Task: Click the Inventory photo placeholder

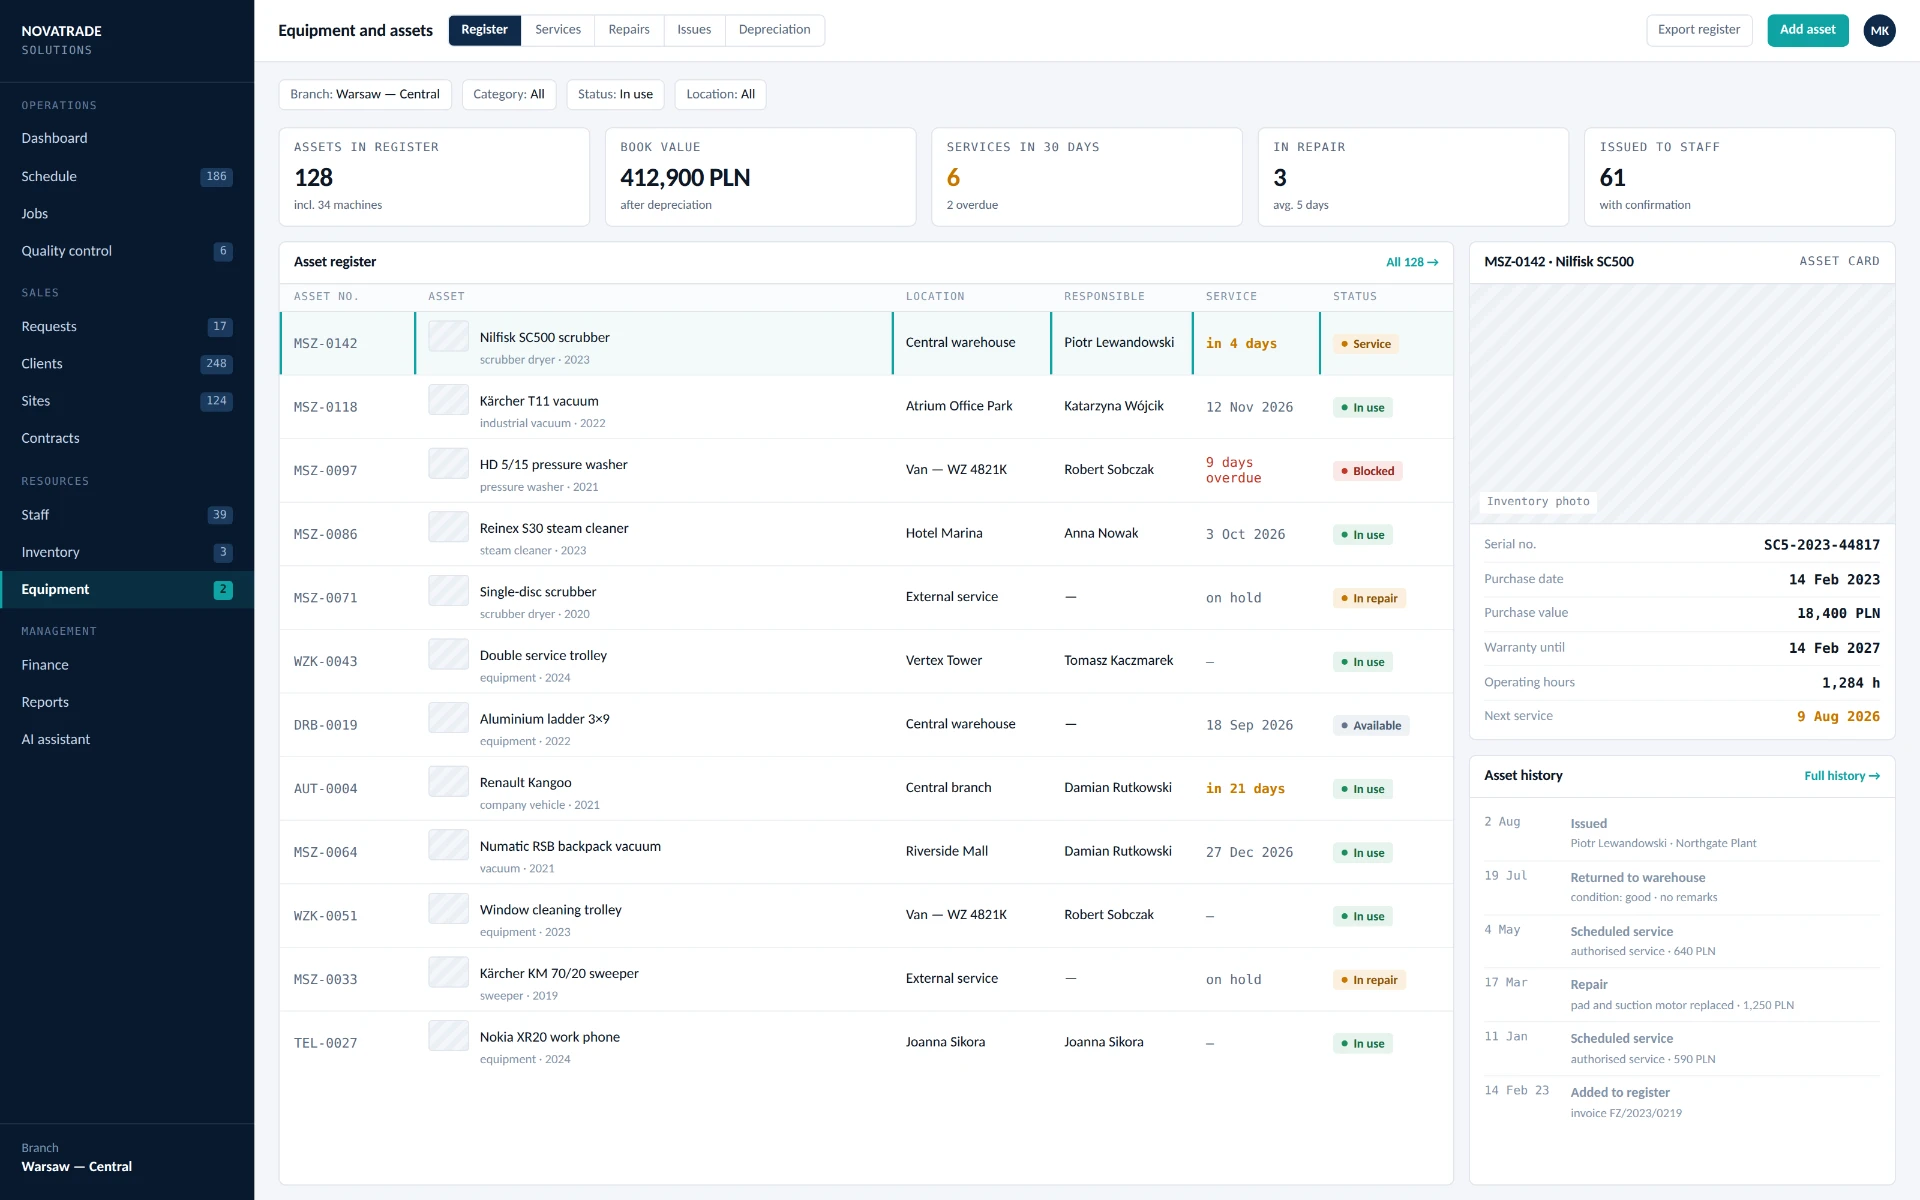Action: point(1682,404)
